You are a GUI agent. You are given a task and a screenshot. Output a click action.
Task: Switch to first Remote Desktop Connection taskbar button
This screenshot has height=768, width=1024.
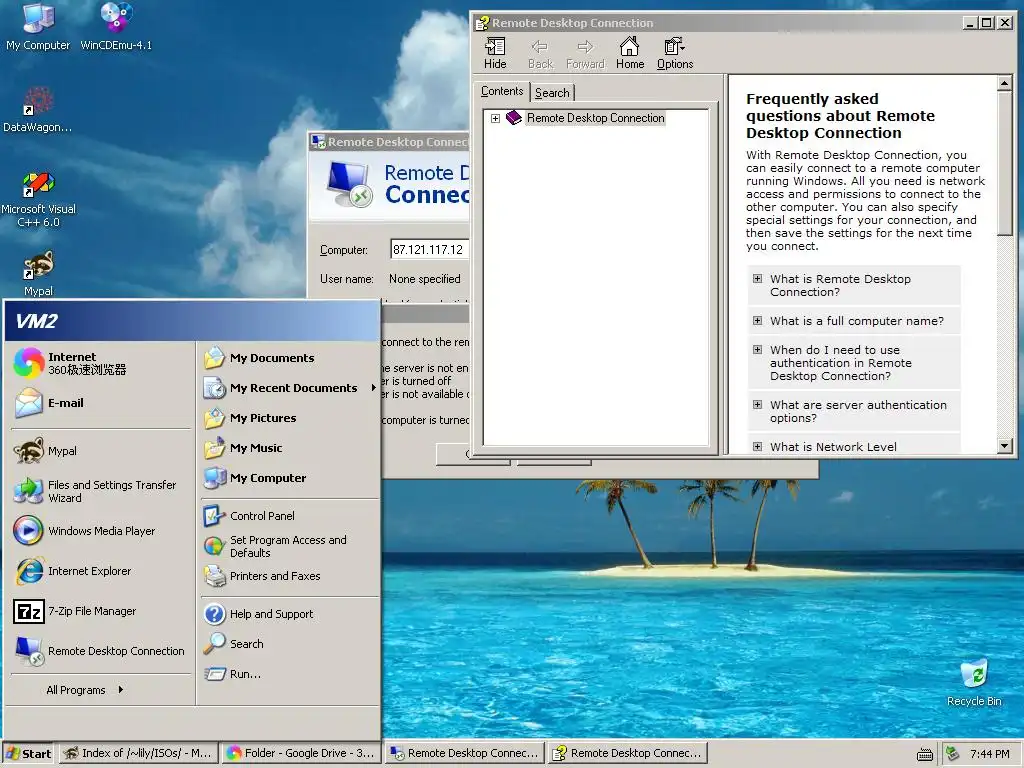464,753
